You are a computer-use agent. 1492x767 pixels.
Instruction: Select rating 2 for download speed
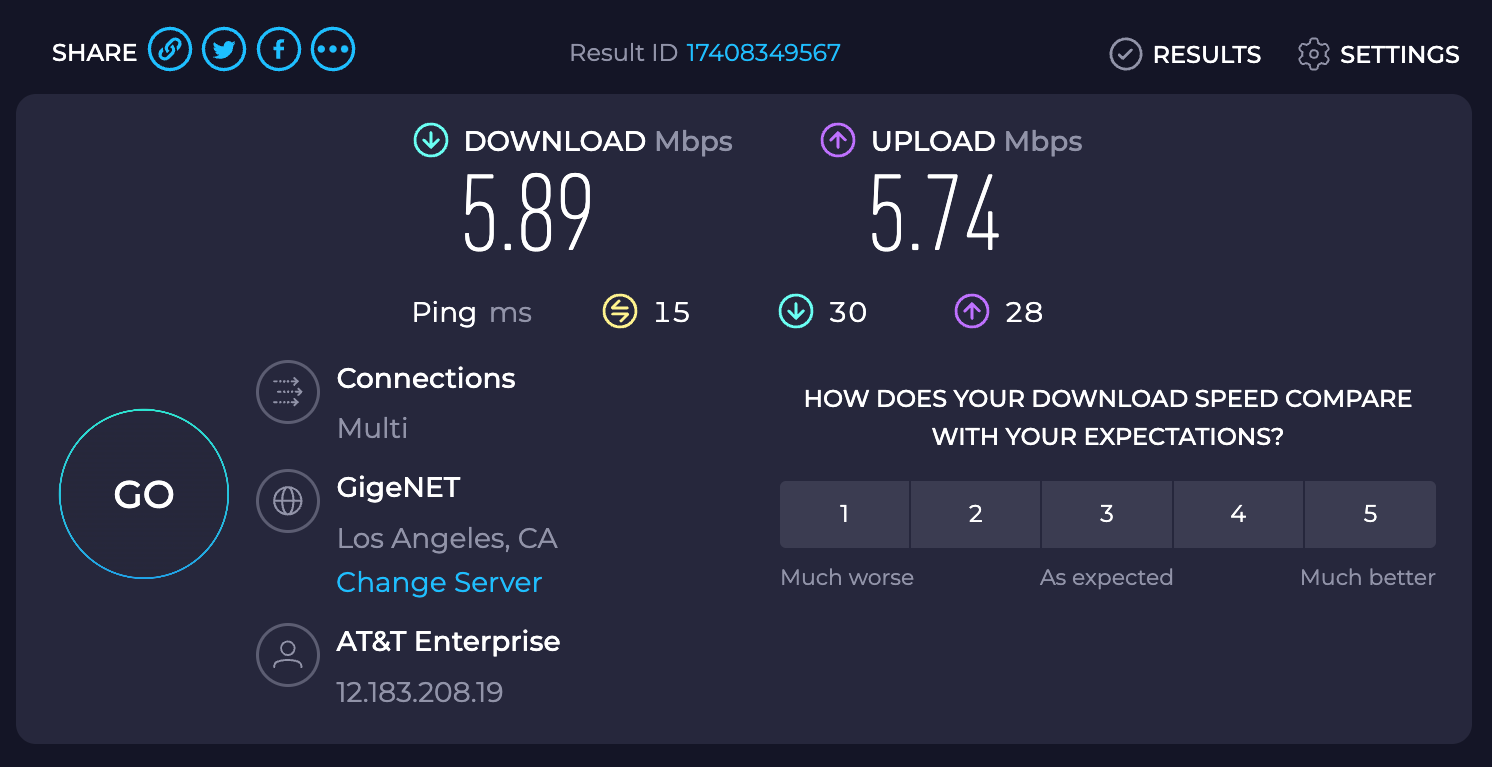(x=976, y=514)
